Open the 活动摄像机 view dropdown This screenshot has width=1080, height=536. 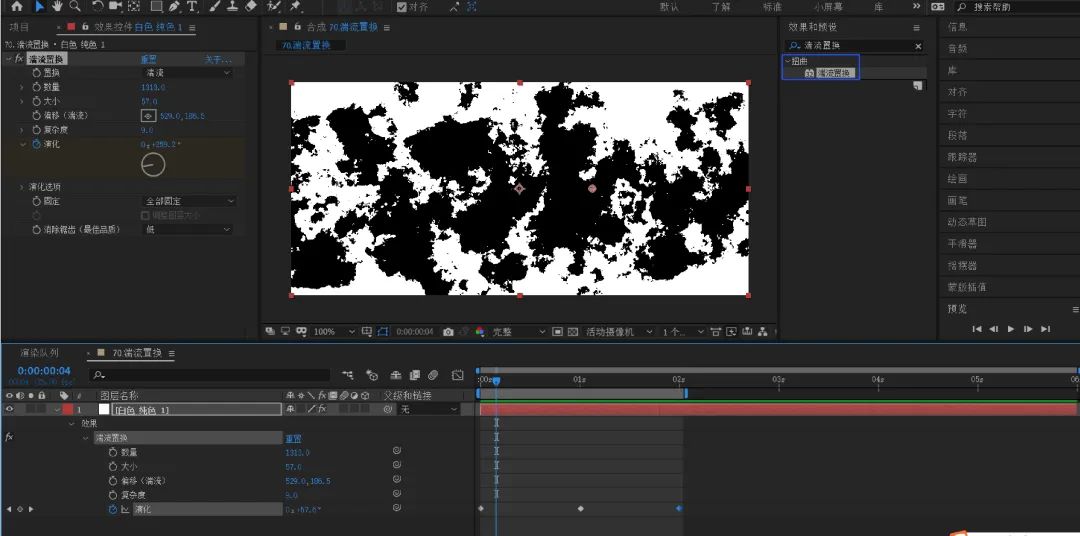pyautogui.click(x=619, y=331)
